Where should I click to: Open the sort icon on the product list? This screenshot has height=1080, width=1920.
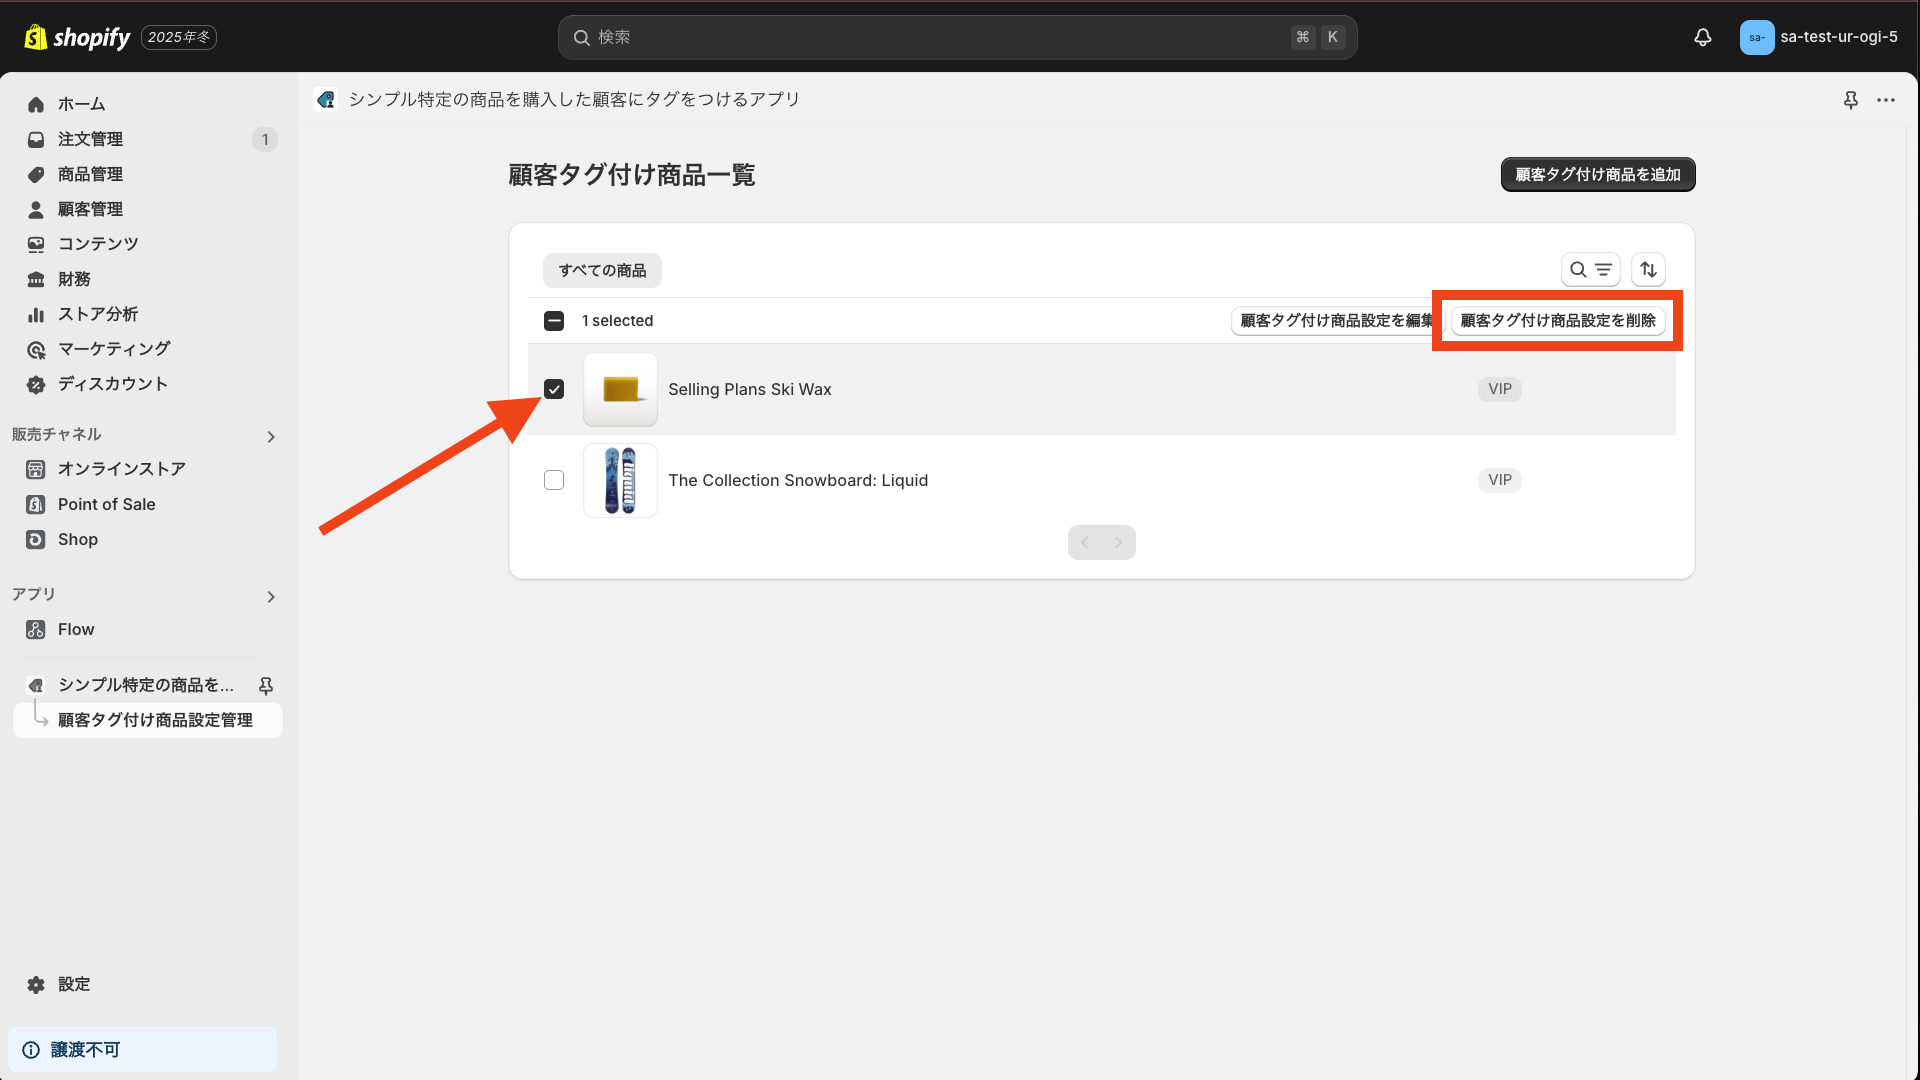coord(1648,270)
